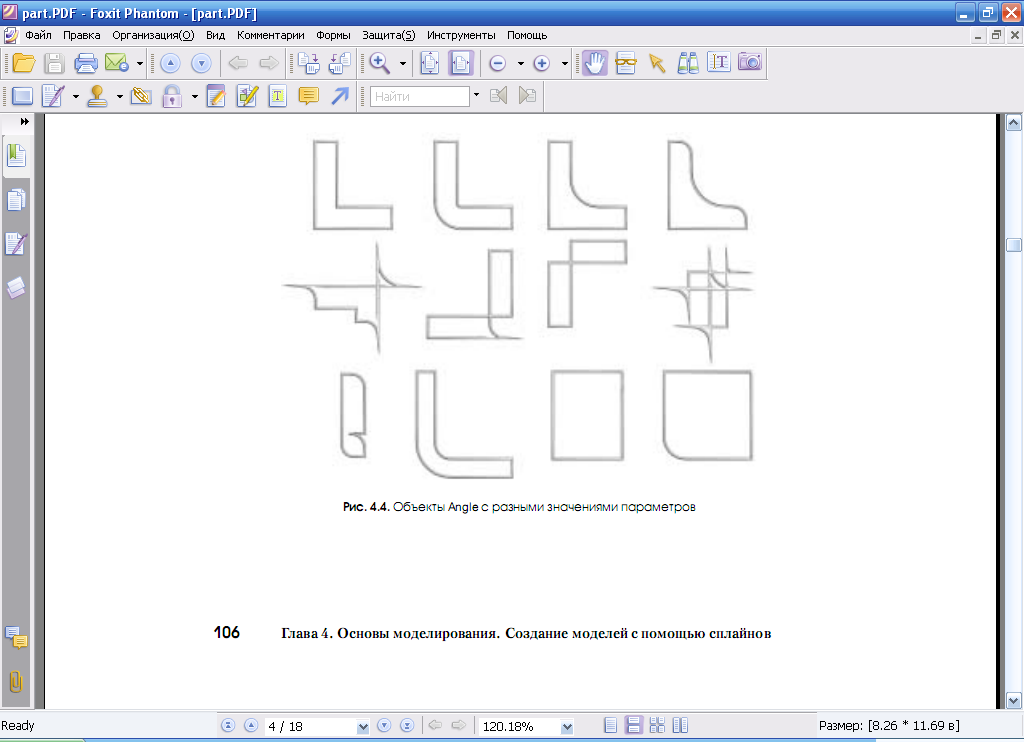
Task: Go to previous page in status bar
Action: (x=251, y=726)
